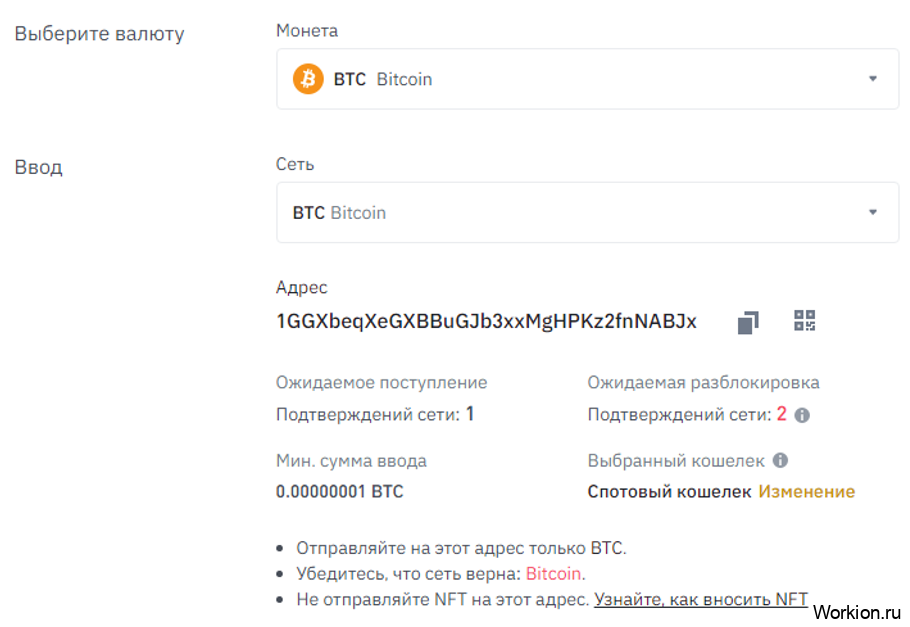Click the red Bitcoin network name
The height and width of the screenshot is (627, 910).
tap(553, 574)
